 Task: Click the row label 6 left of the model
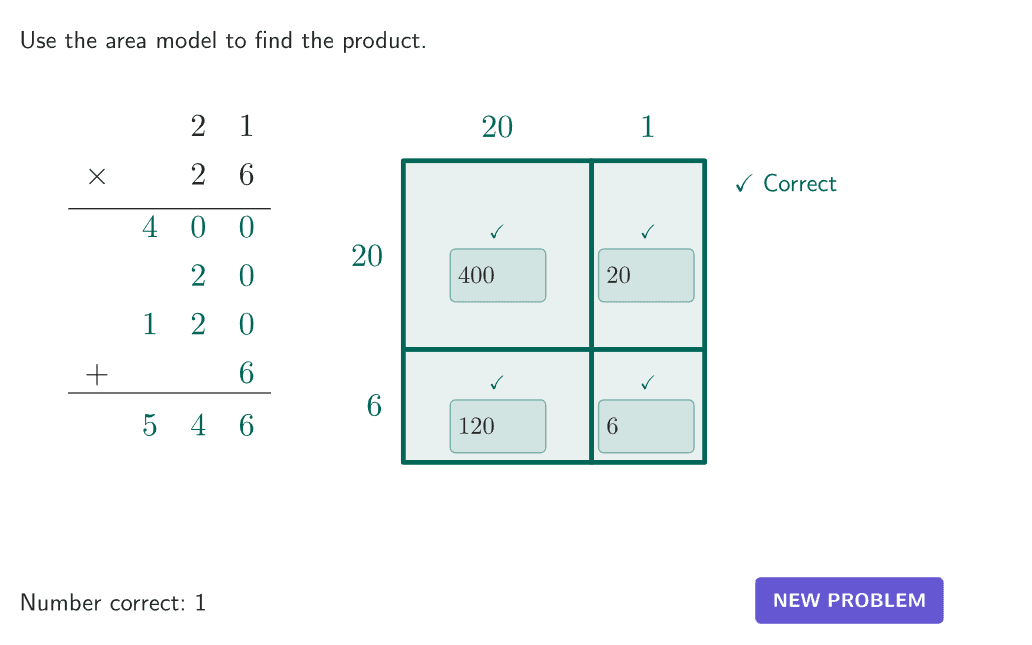pos(374,406)
